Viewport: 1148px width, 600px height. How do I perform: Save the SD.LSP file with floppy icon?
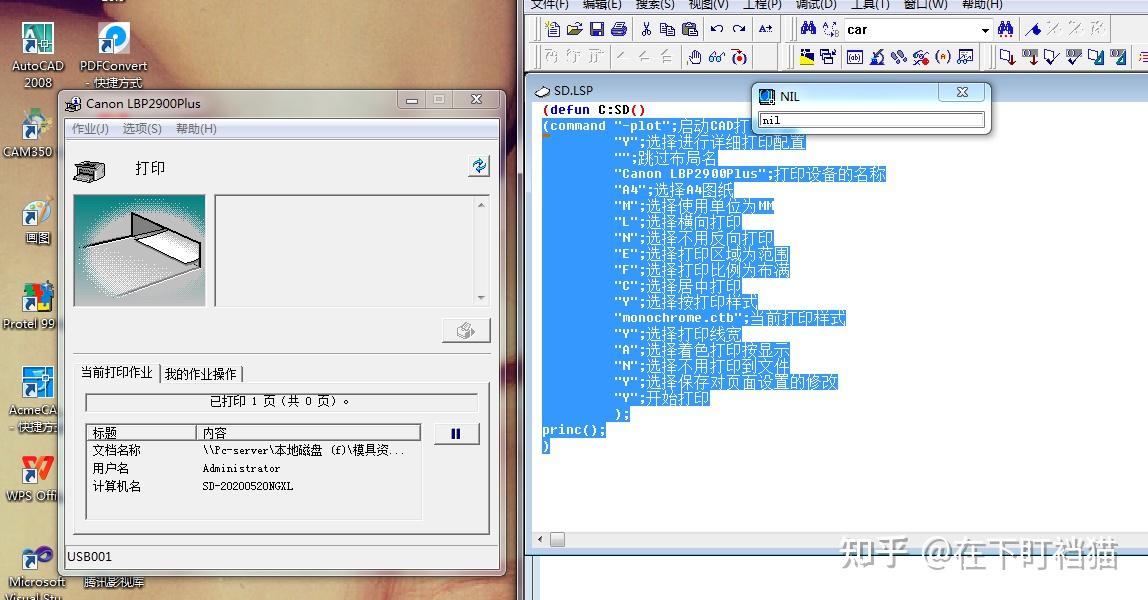click(597, 29)
